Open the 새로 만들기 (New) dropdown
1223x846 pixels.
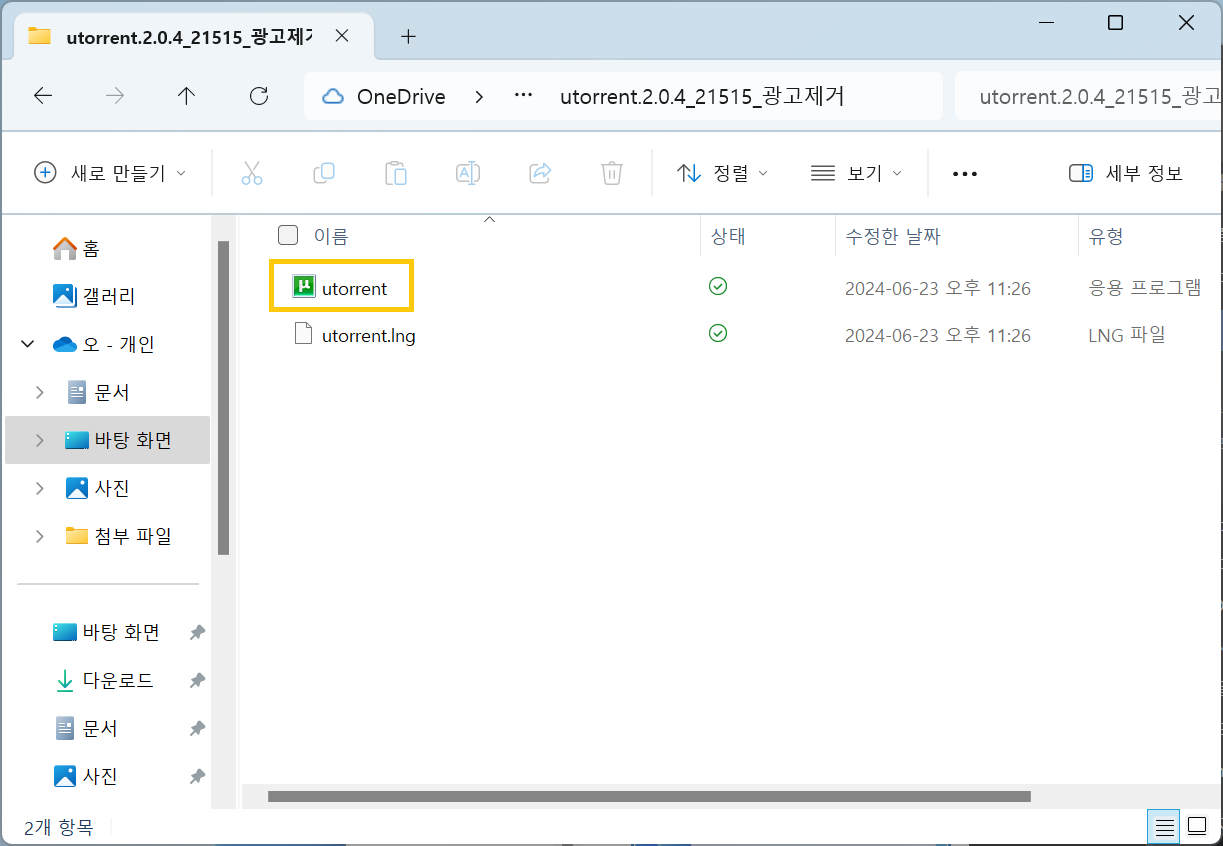110,173
